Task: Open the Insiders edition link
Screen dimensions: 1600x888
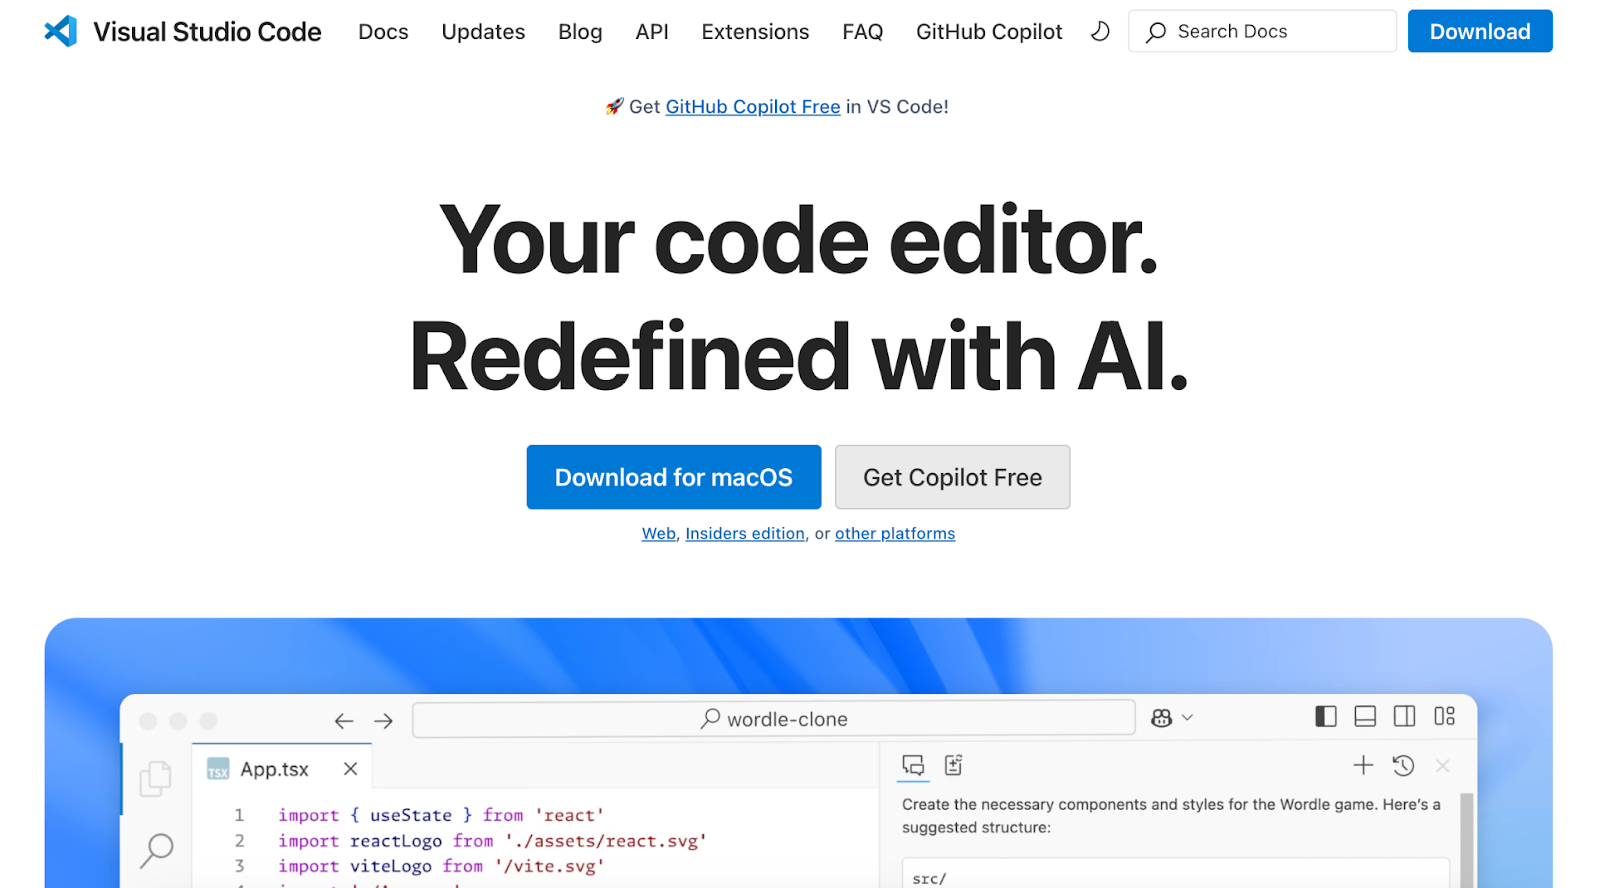Action: tap(745, 534)
